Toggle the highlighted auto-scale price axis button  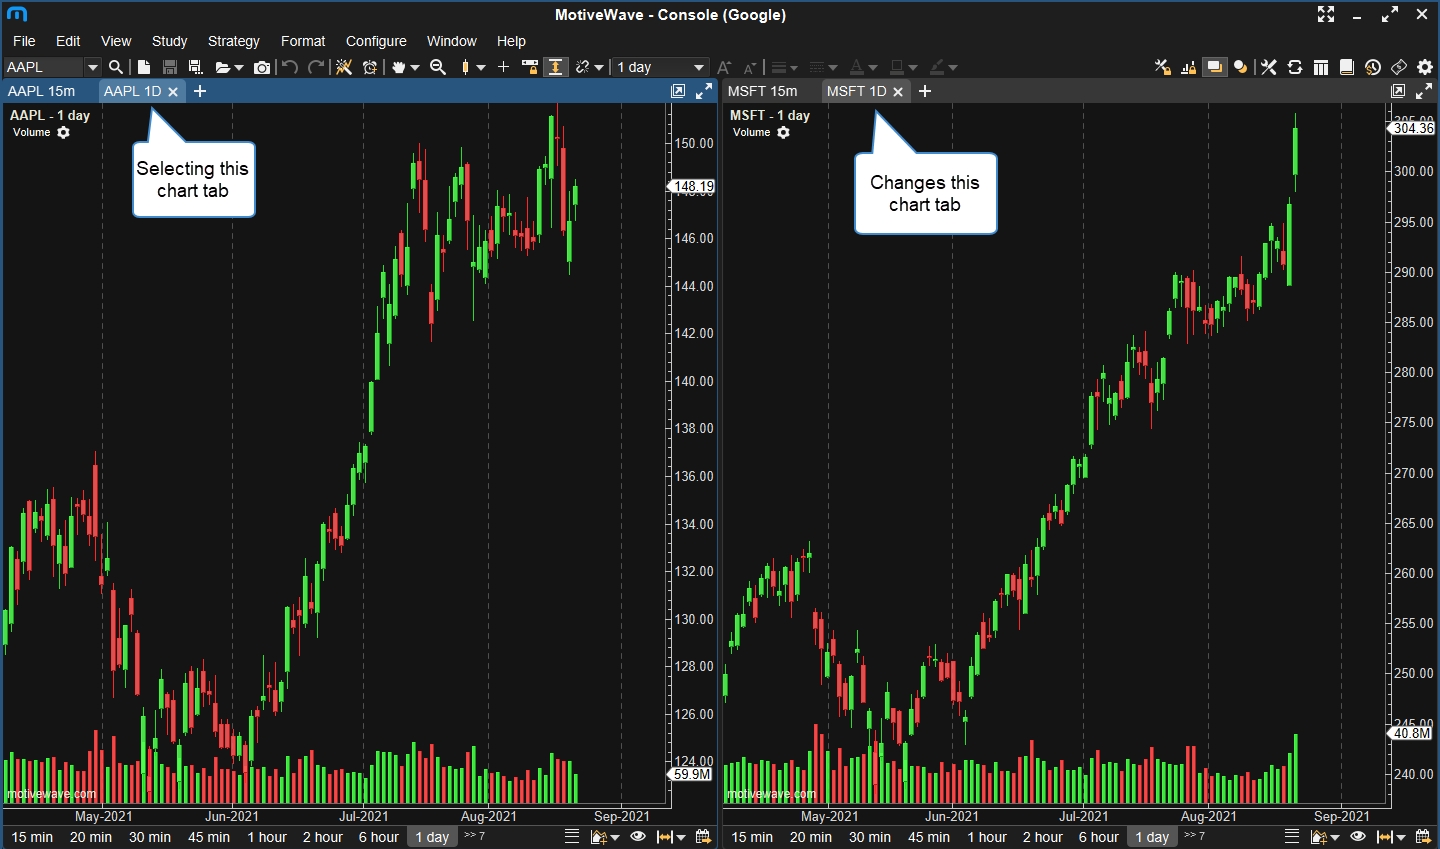(556, 67)
